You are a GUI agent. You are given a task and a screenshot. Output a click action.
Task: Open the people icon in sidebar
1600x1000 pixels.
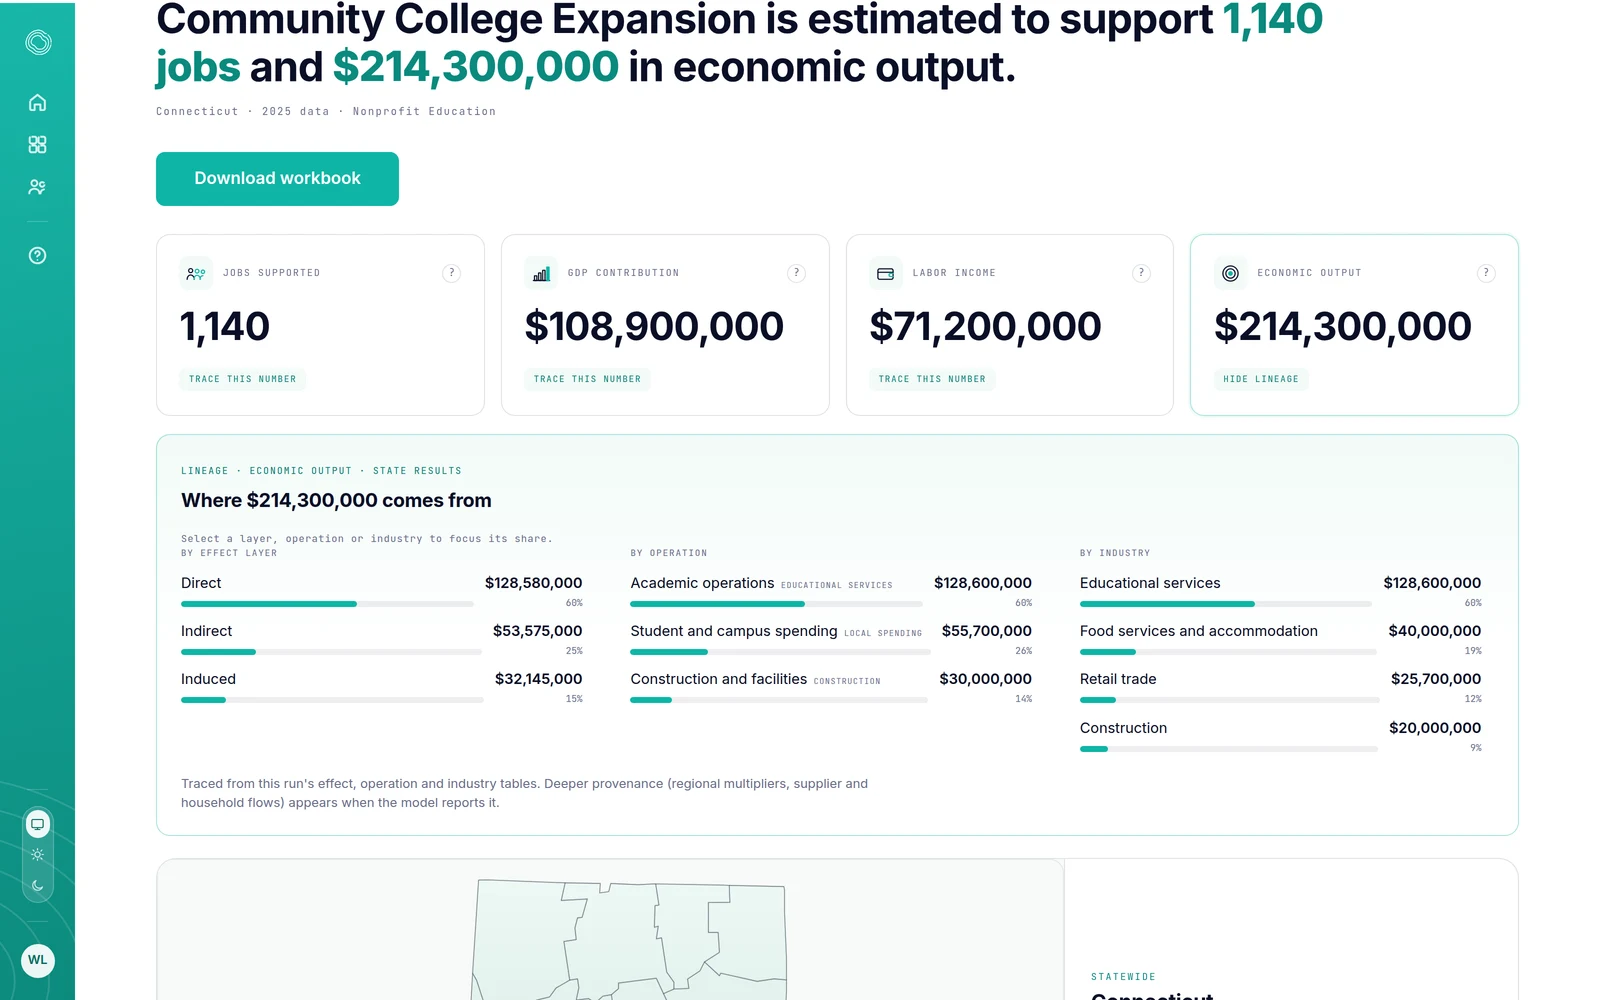[x=37, y=187]
